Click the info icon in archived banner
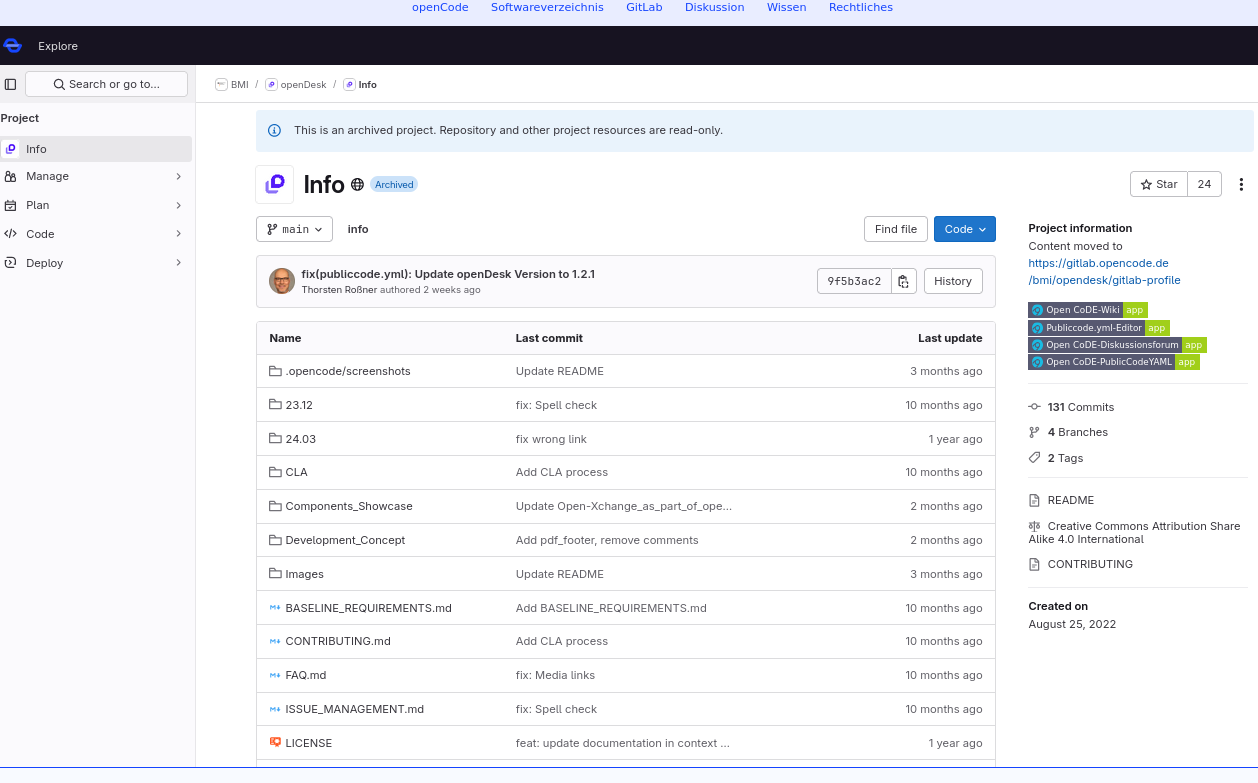 [x=275, y=130]
